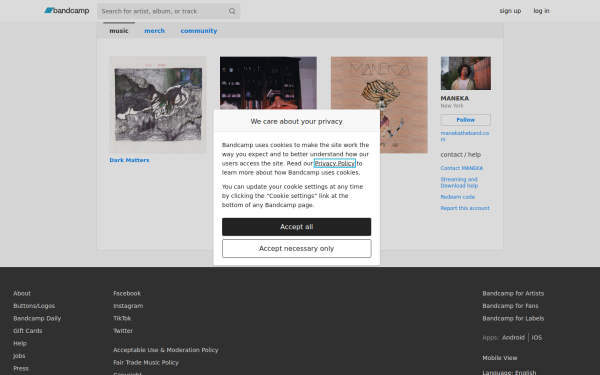Click the Redeem code link
The width and height of the screenshot is (600, 375).
[458, 197]
